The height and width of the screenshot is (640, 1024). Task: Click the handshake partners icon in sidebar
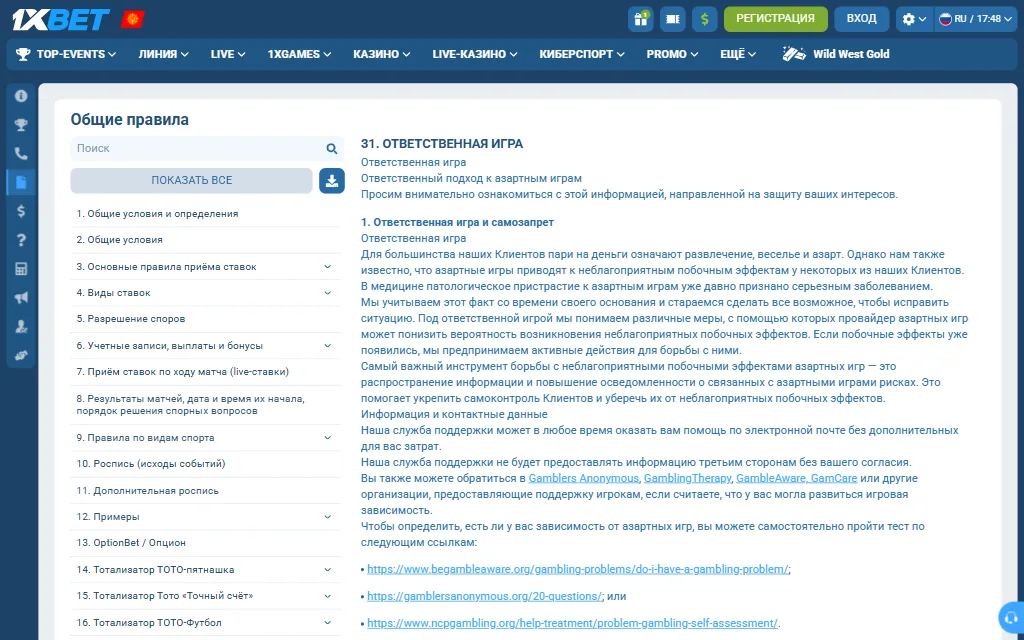(x=21, y=355)
